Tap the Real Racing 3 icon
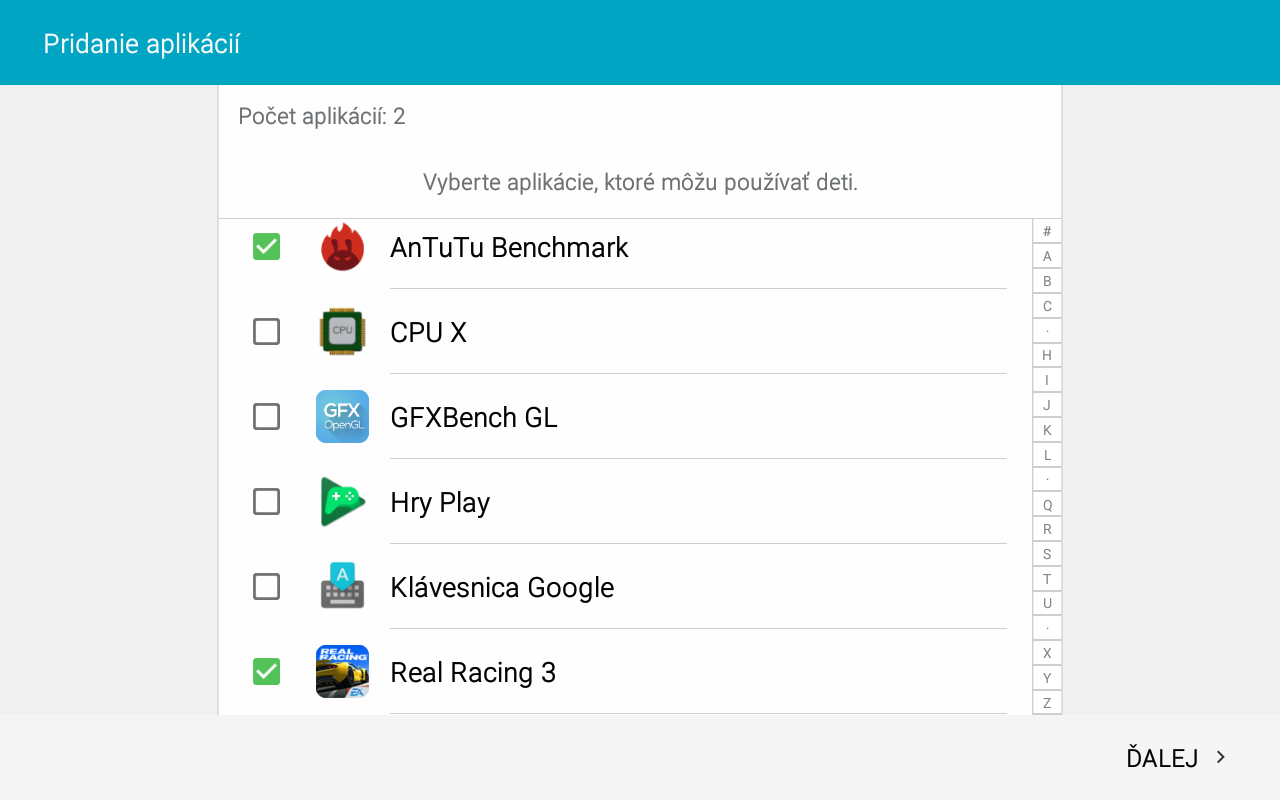The image size is (1280, 800). pyautogui.click(x=342, y=672)
